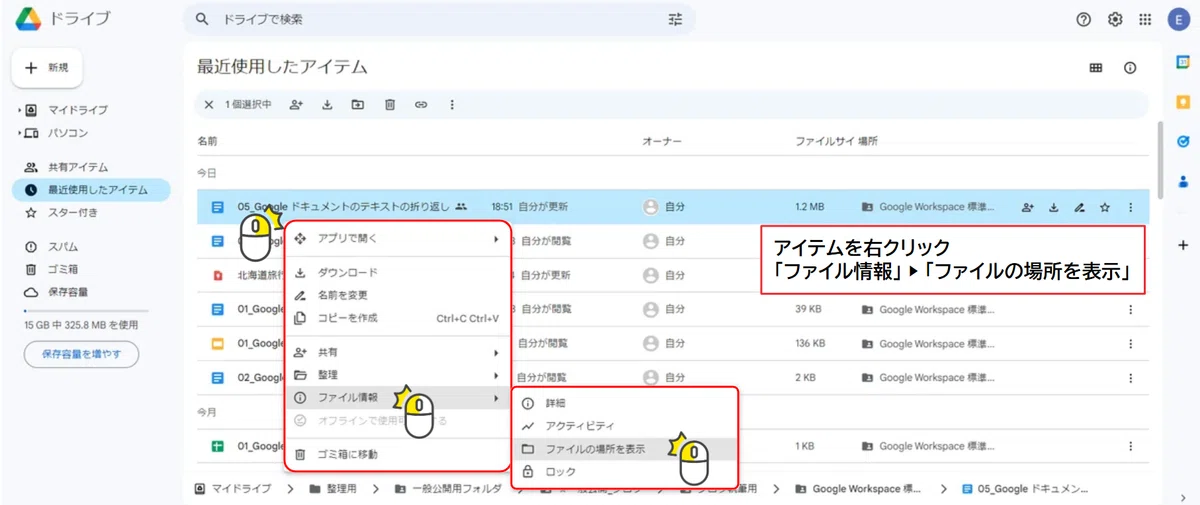Open the Drive logo home link
1200x505 pixels.
coord(62,19)
